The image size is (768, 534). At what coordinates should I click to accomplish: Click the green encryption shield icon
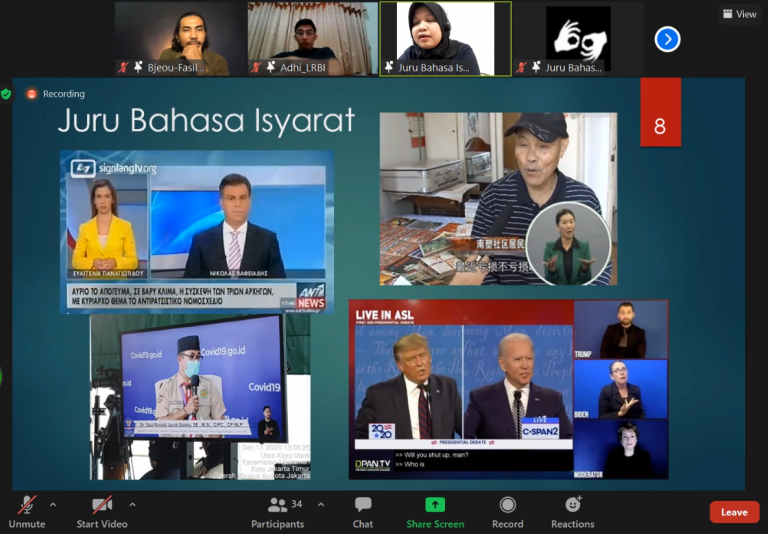pyautogui.click(x=6, y=94)
